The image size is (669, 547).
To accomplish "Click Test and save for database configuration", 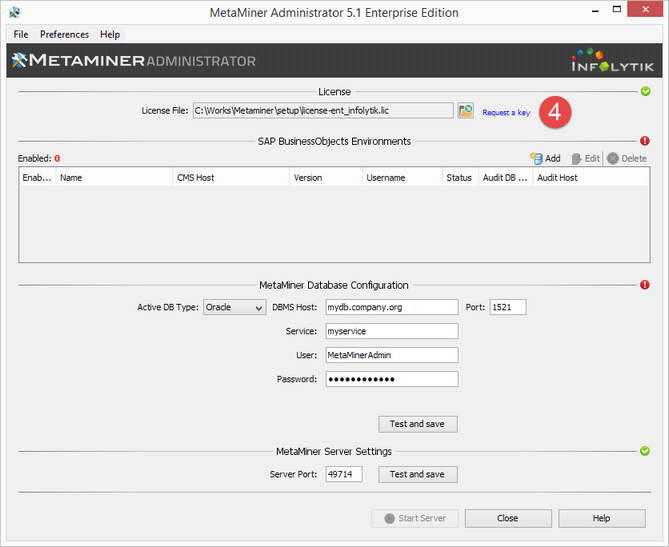I will tap(418, 424).
